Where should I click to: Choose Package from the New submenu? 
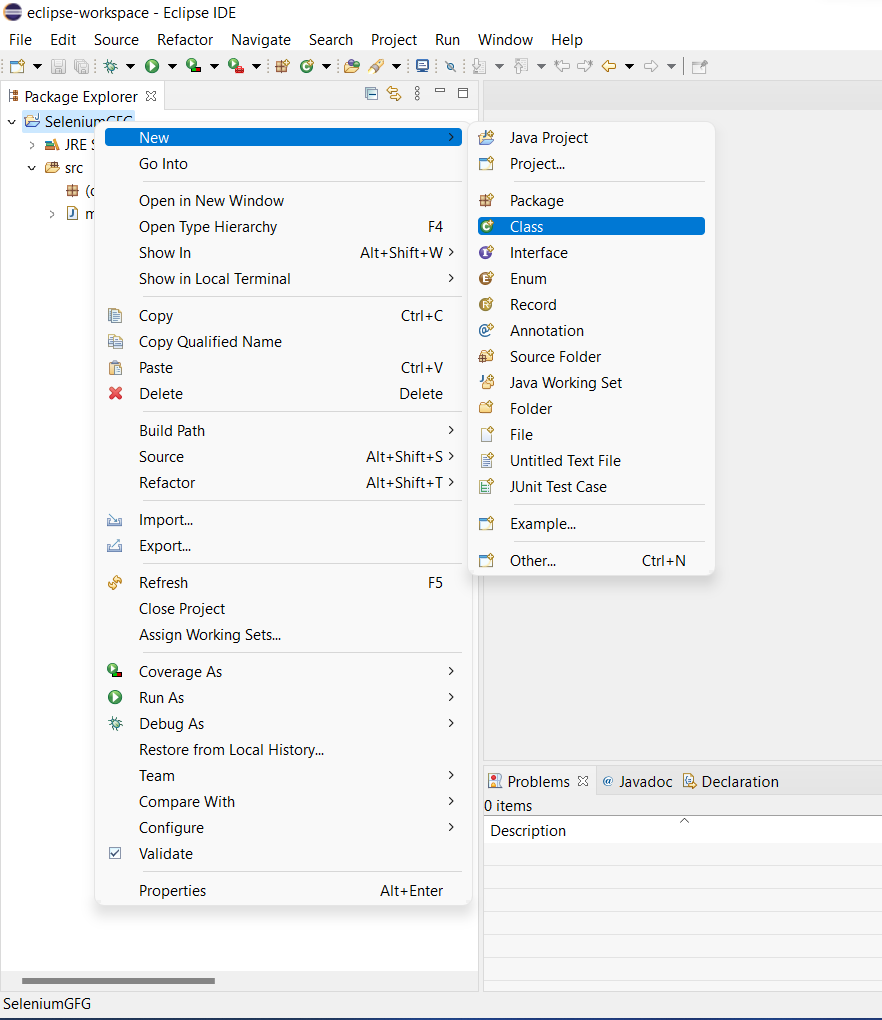pos(591,200)
